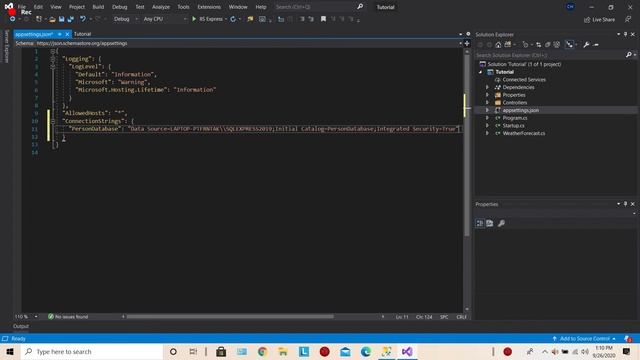Click the notifications icon in status bar
640x360 pixels.
pyautogui.click(x=628, y=339)
